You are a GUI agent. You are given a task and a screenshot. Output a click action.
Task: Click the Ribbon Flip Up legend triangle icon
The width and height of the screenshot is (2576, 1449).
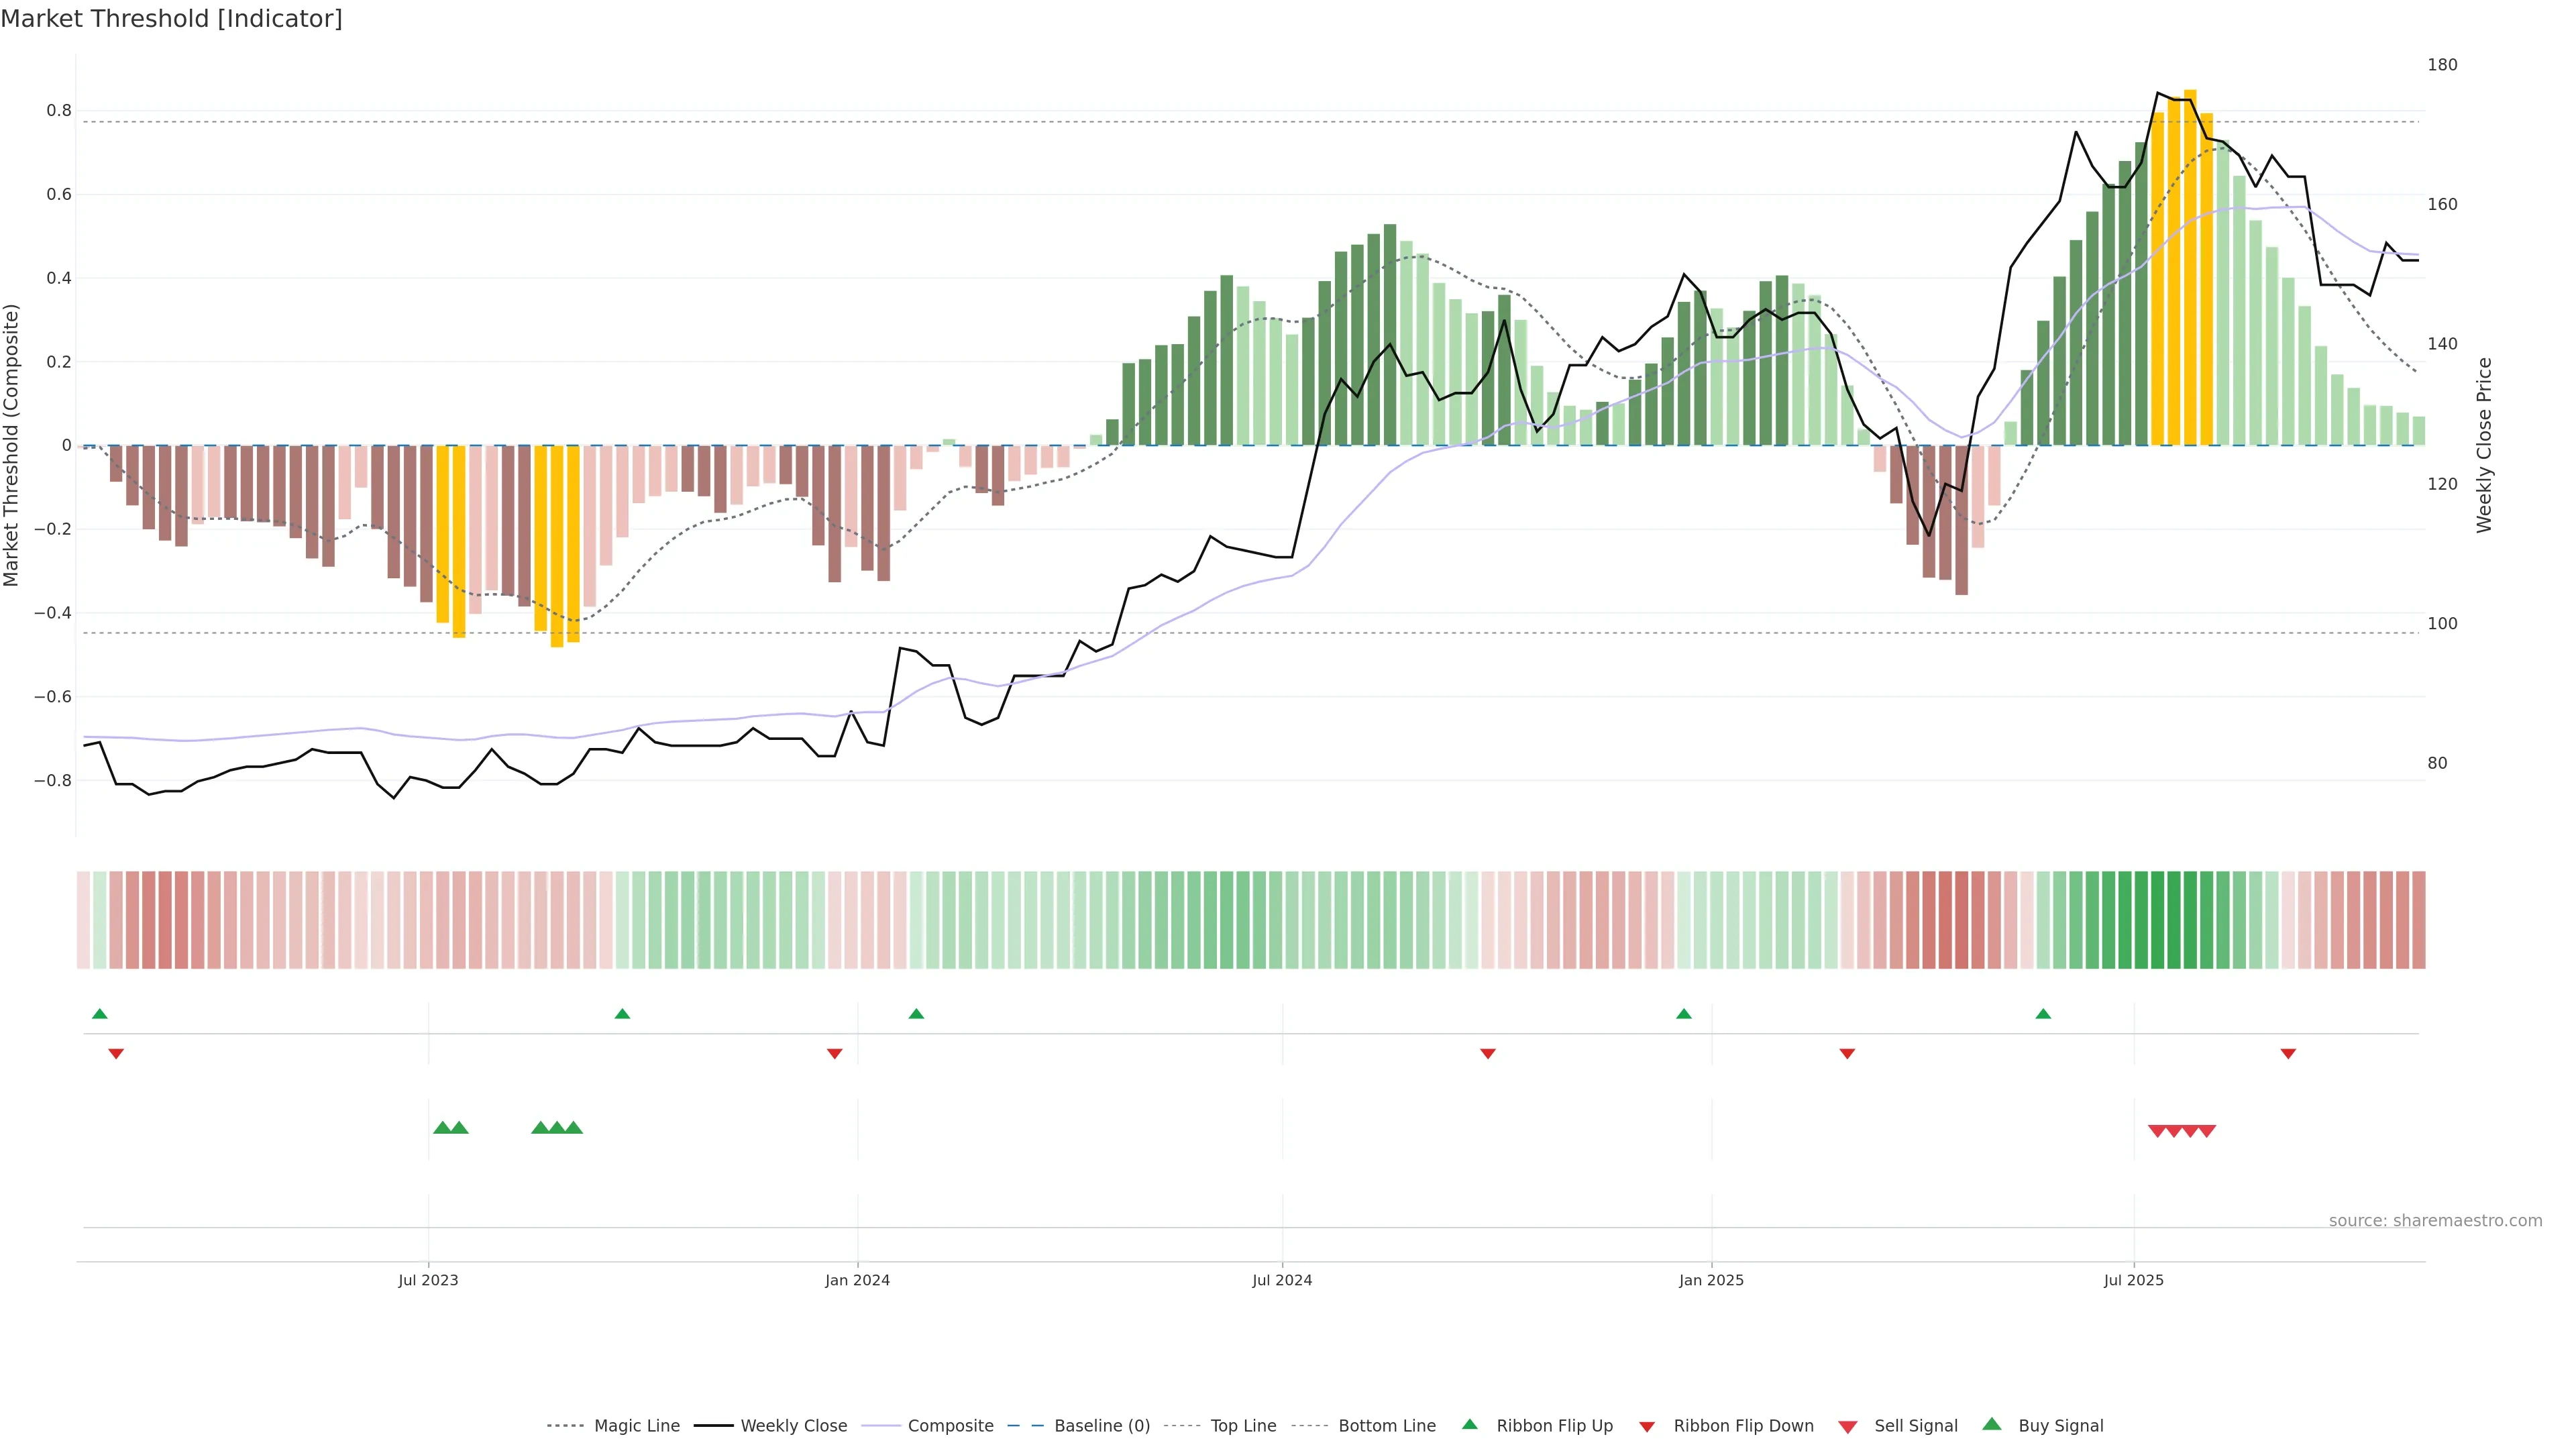click(1470, 1425)
